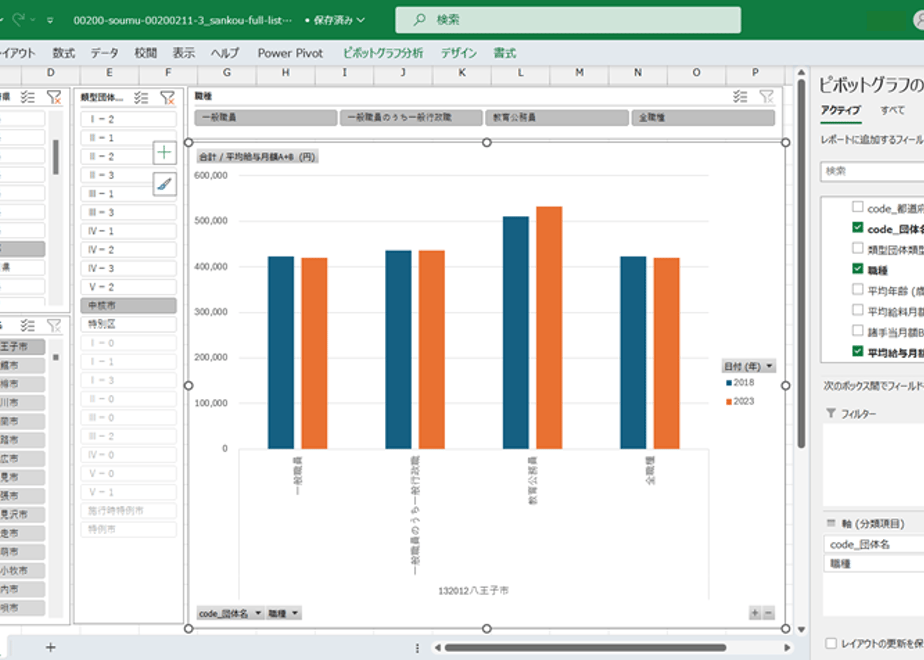Image resolution: width=924 pixels, height=660 pixels.
Task: Select the 一般職員 slicer button
Action: [266, 117]
